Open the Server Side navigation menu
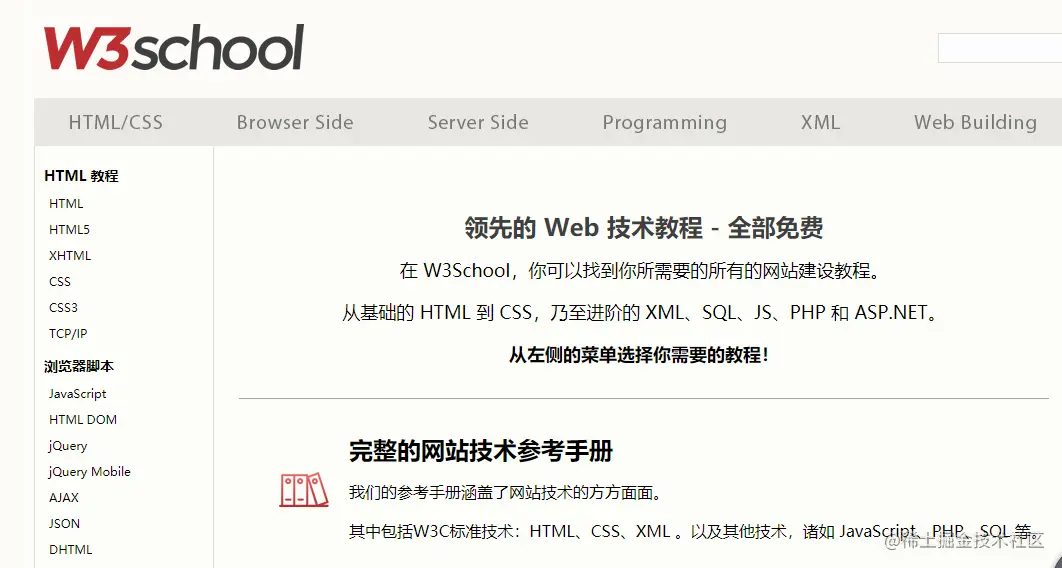This screenshot has width=1062, height=568. tap(478, 123)
